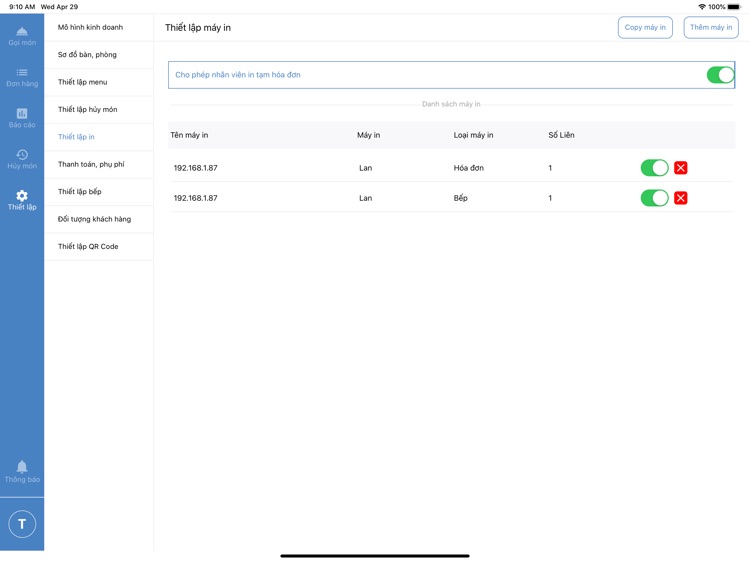Click the Thiết lập máy in title
The width and height of the screenshot is (750, 562).
198,28
